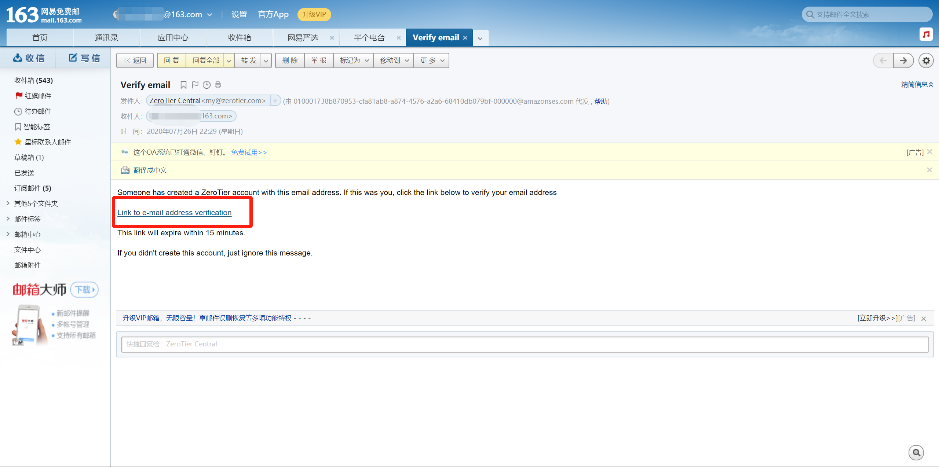Click the 回复 reply button
The image size is (939, 467).
point(171,60)
